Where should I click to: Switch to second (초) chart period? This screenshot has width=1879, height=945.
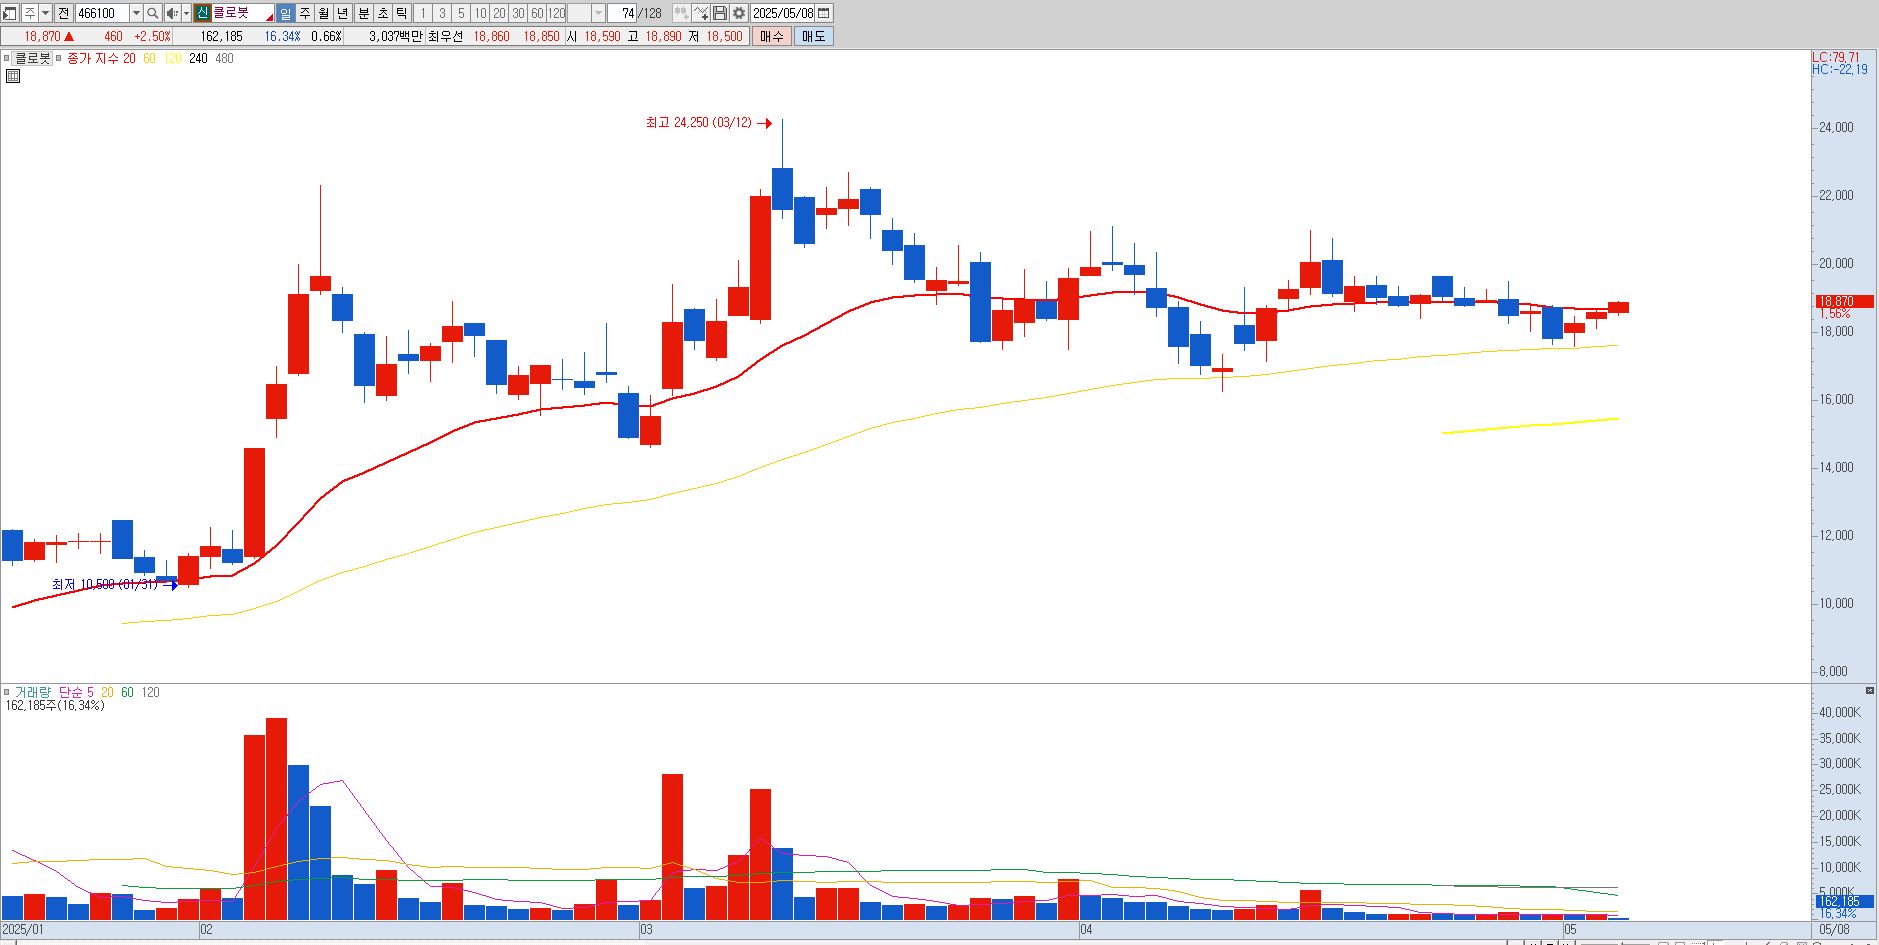383,13
